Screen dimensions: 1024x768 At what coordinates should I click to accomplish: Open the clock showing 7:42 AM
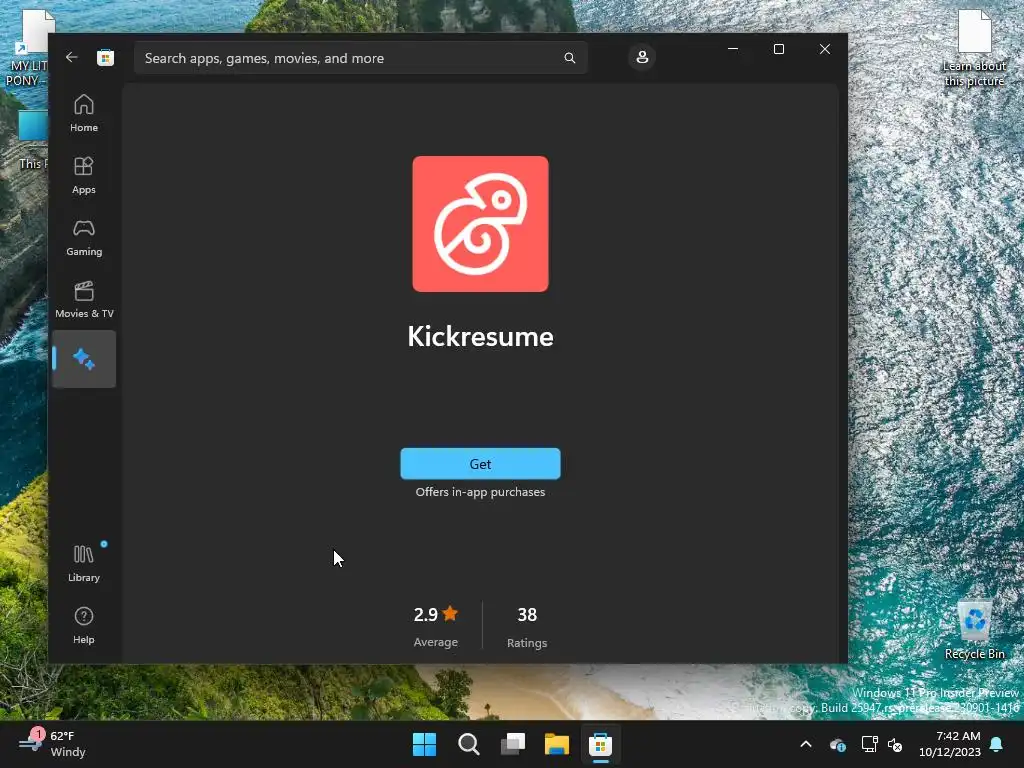(x=950, y=744)
